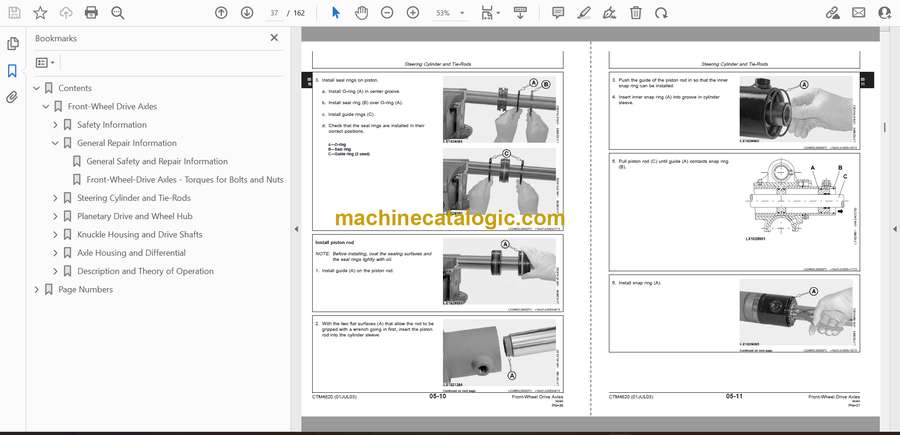Collapse the General Repair Information bookmark
This screenshot has height=435, width=900.
(56, 143)
